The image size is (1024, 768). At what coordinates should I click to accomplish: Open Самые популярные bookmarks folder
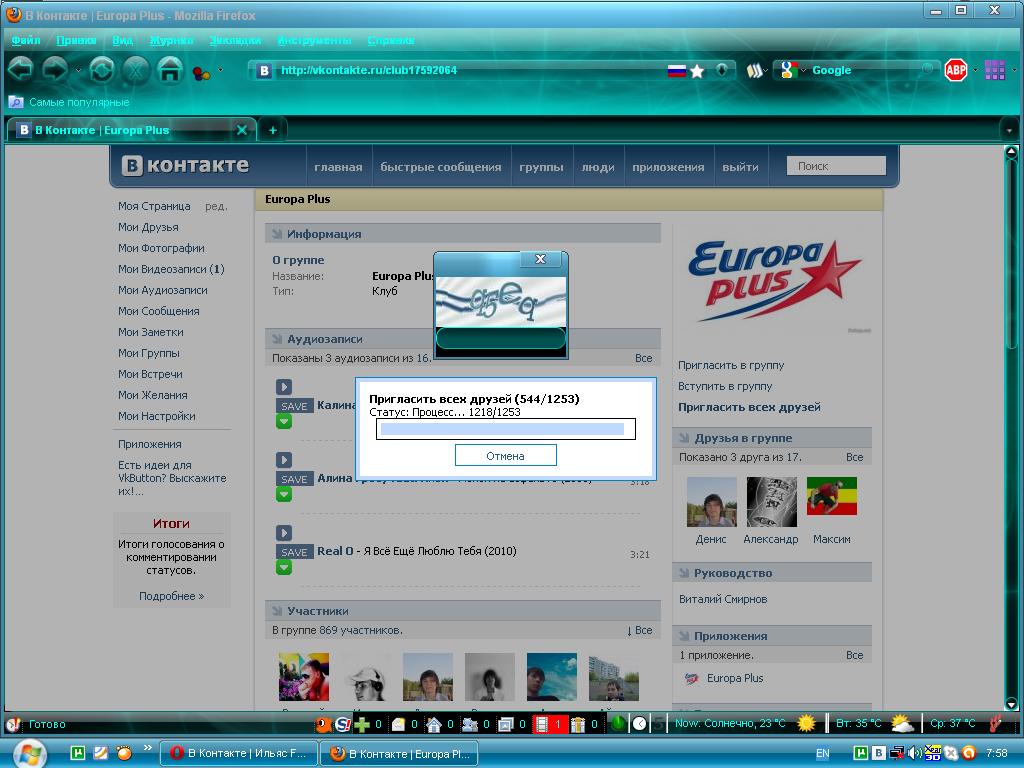(x=69, y=103)
